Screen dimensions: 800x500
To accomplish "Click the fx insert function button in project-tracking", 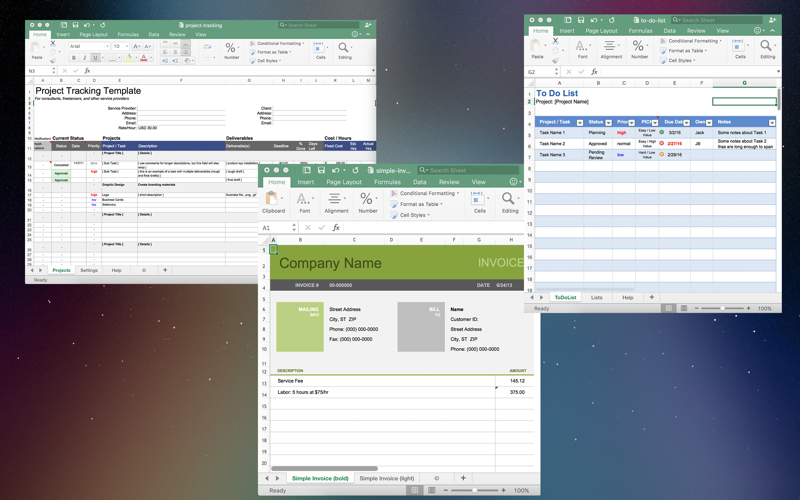I will [87, 71].
